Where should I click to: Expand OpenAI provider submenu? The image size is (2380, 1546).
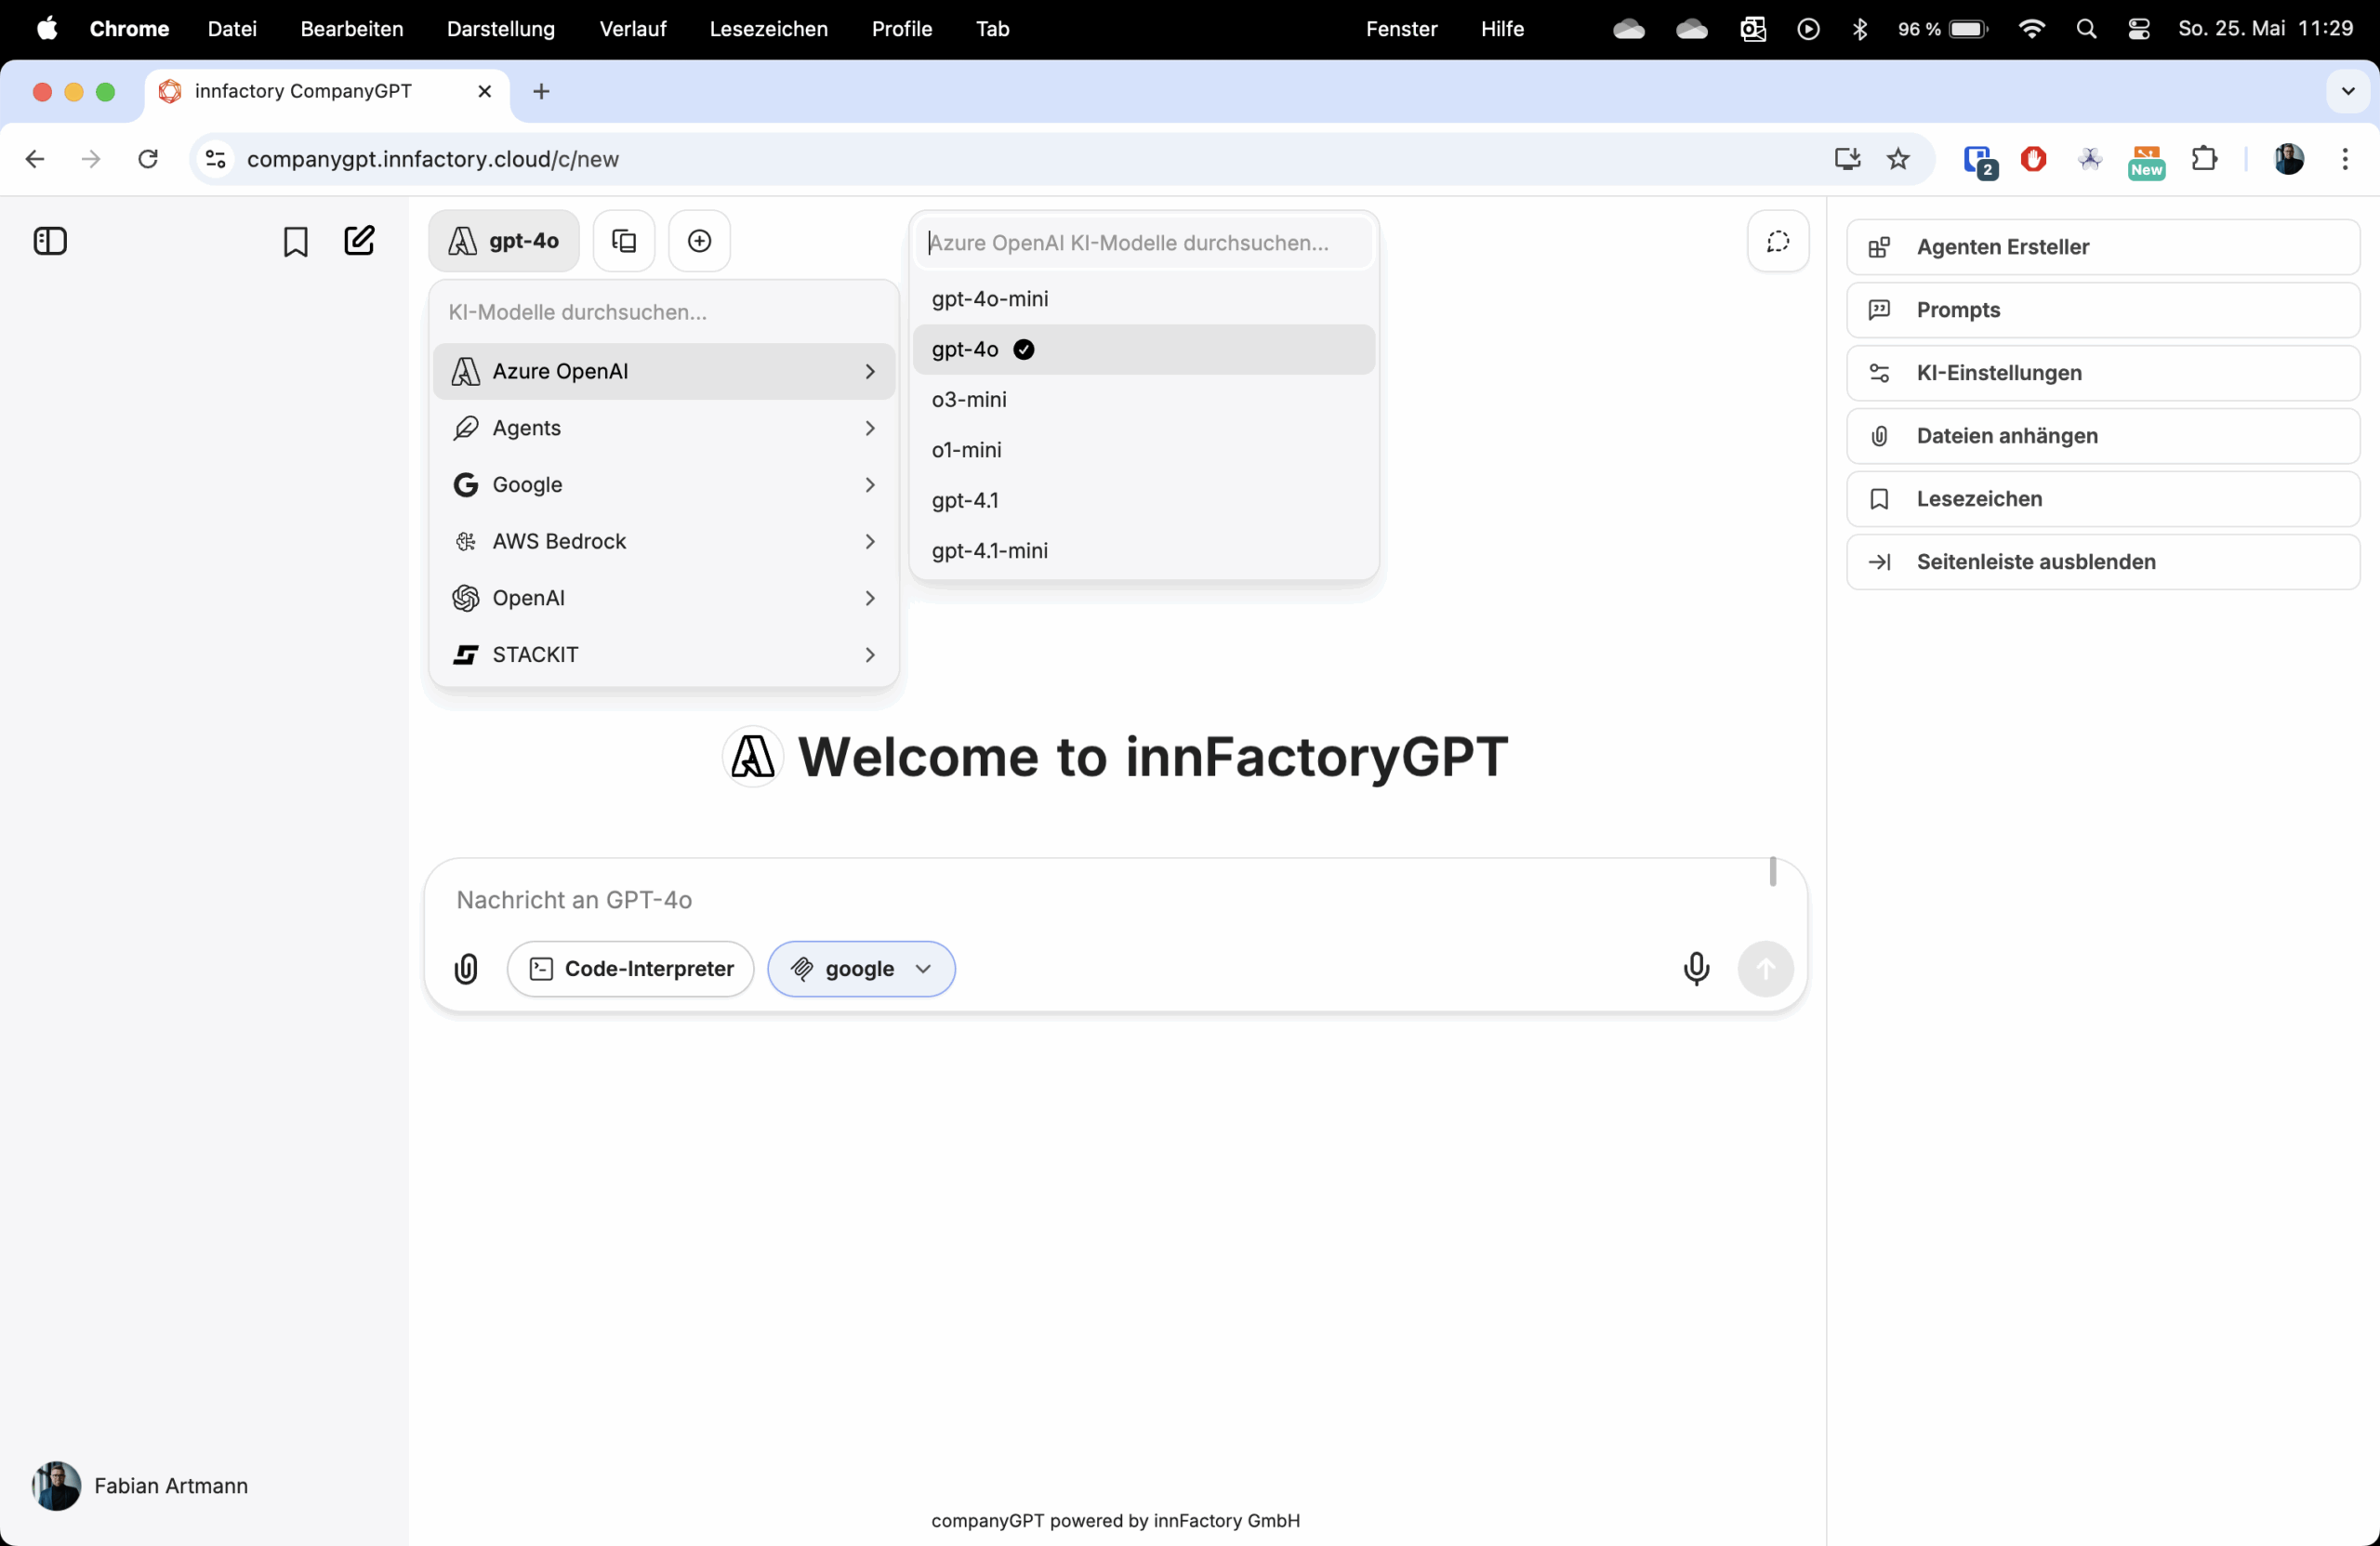[x=663, y=598]
